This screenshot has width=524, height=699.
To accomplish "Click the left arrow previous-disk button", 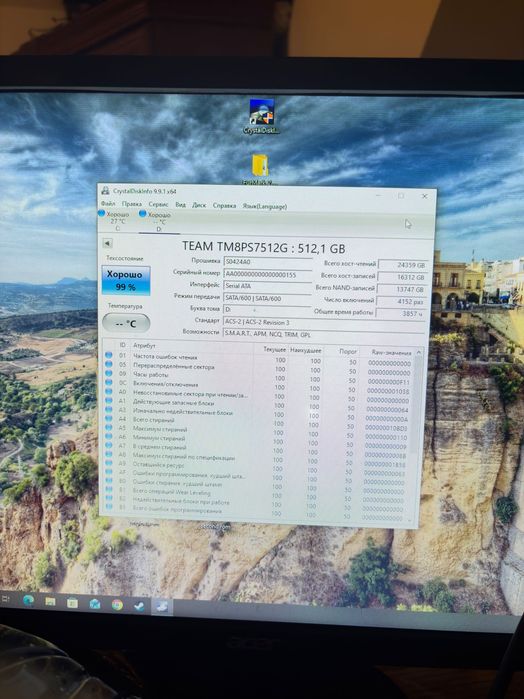I will (107, 243).
